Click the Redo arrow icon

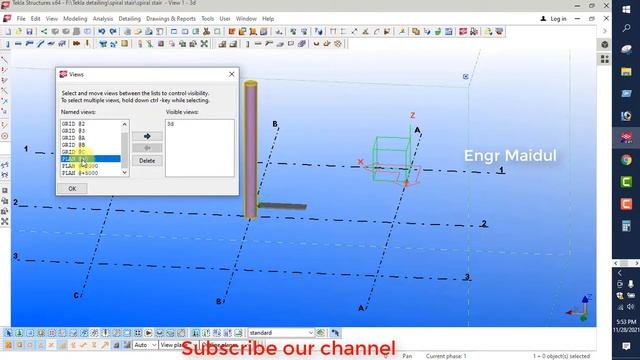tap(113, 31)
